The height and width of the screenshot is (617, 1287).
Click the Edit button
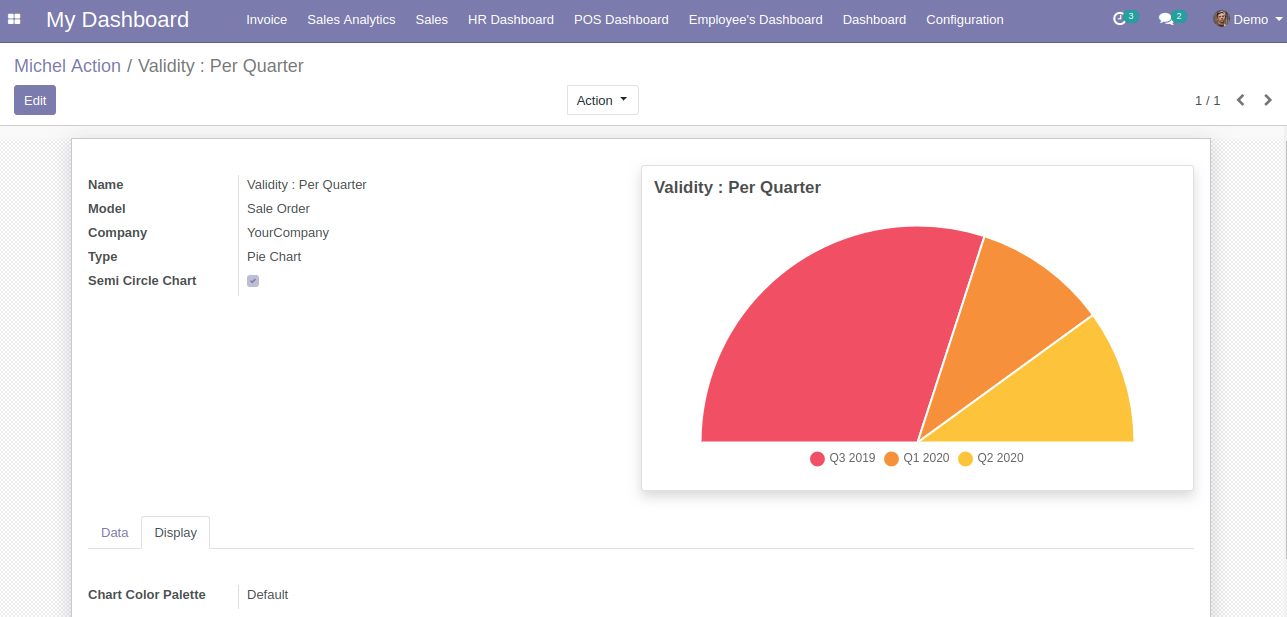click(35, 100)
